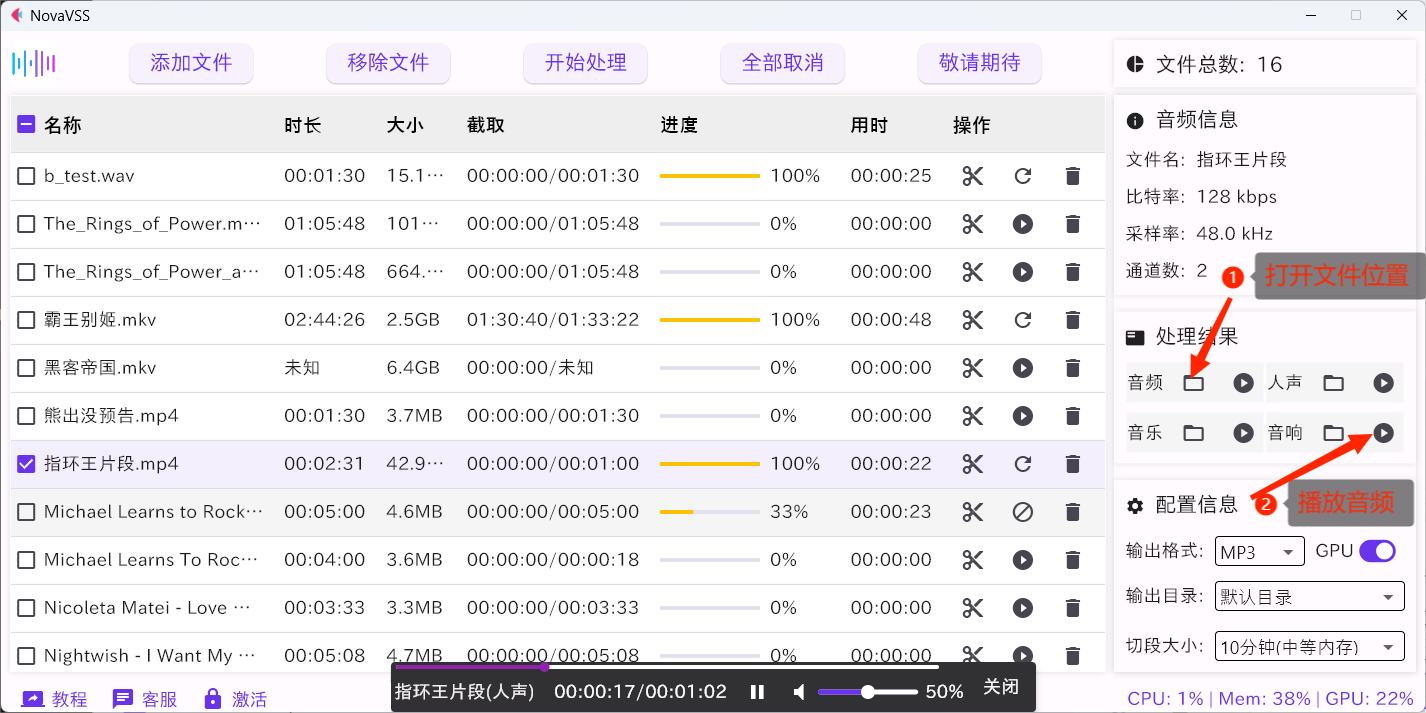
Task: Cancel processing Michael Learns to Rock via stop icon
Action: [x=1022, y=511]
